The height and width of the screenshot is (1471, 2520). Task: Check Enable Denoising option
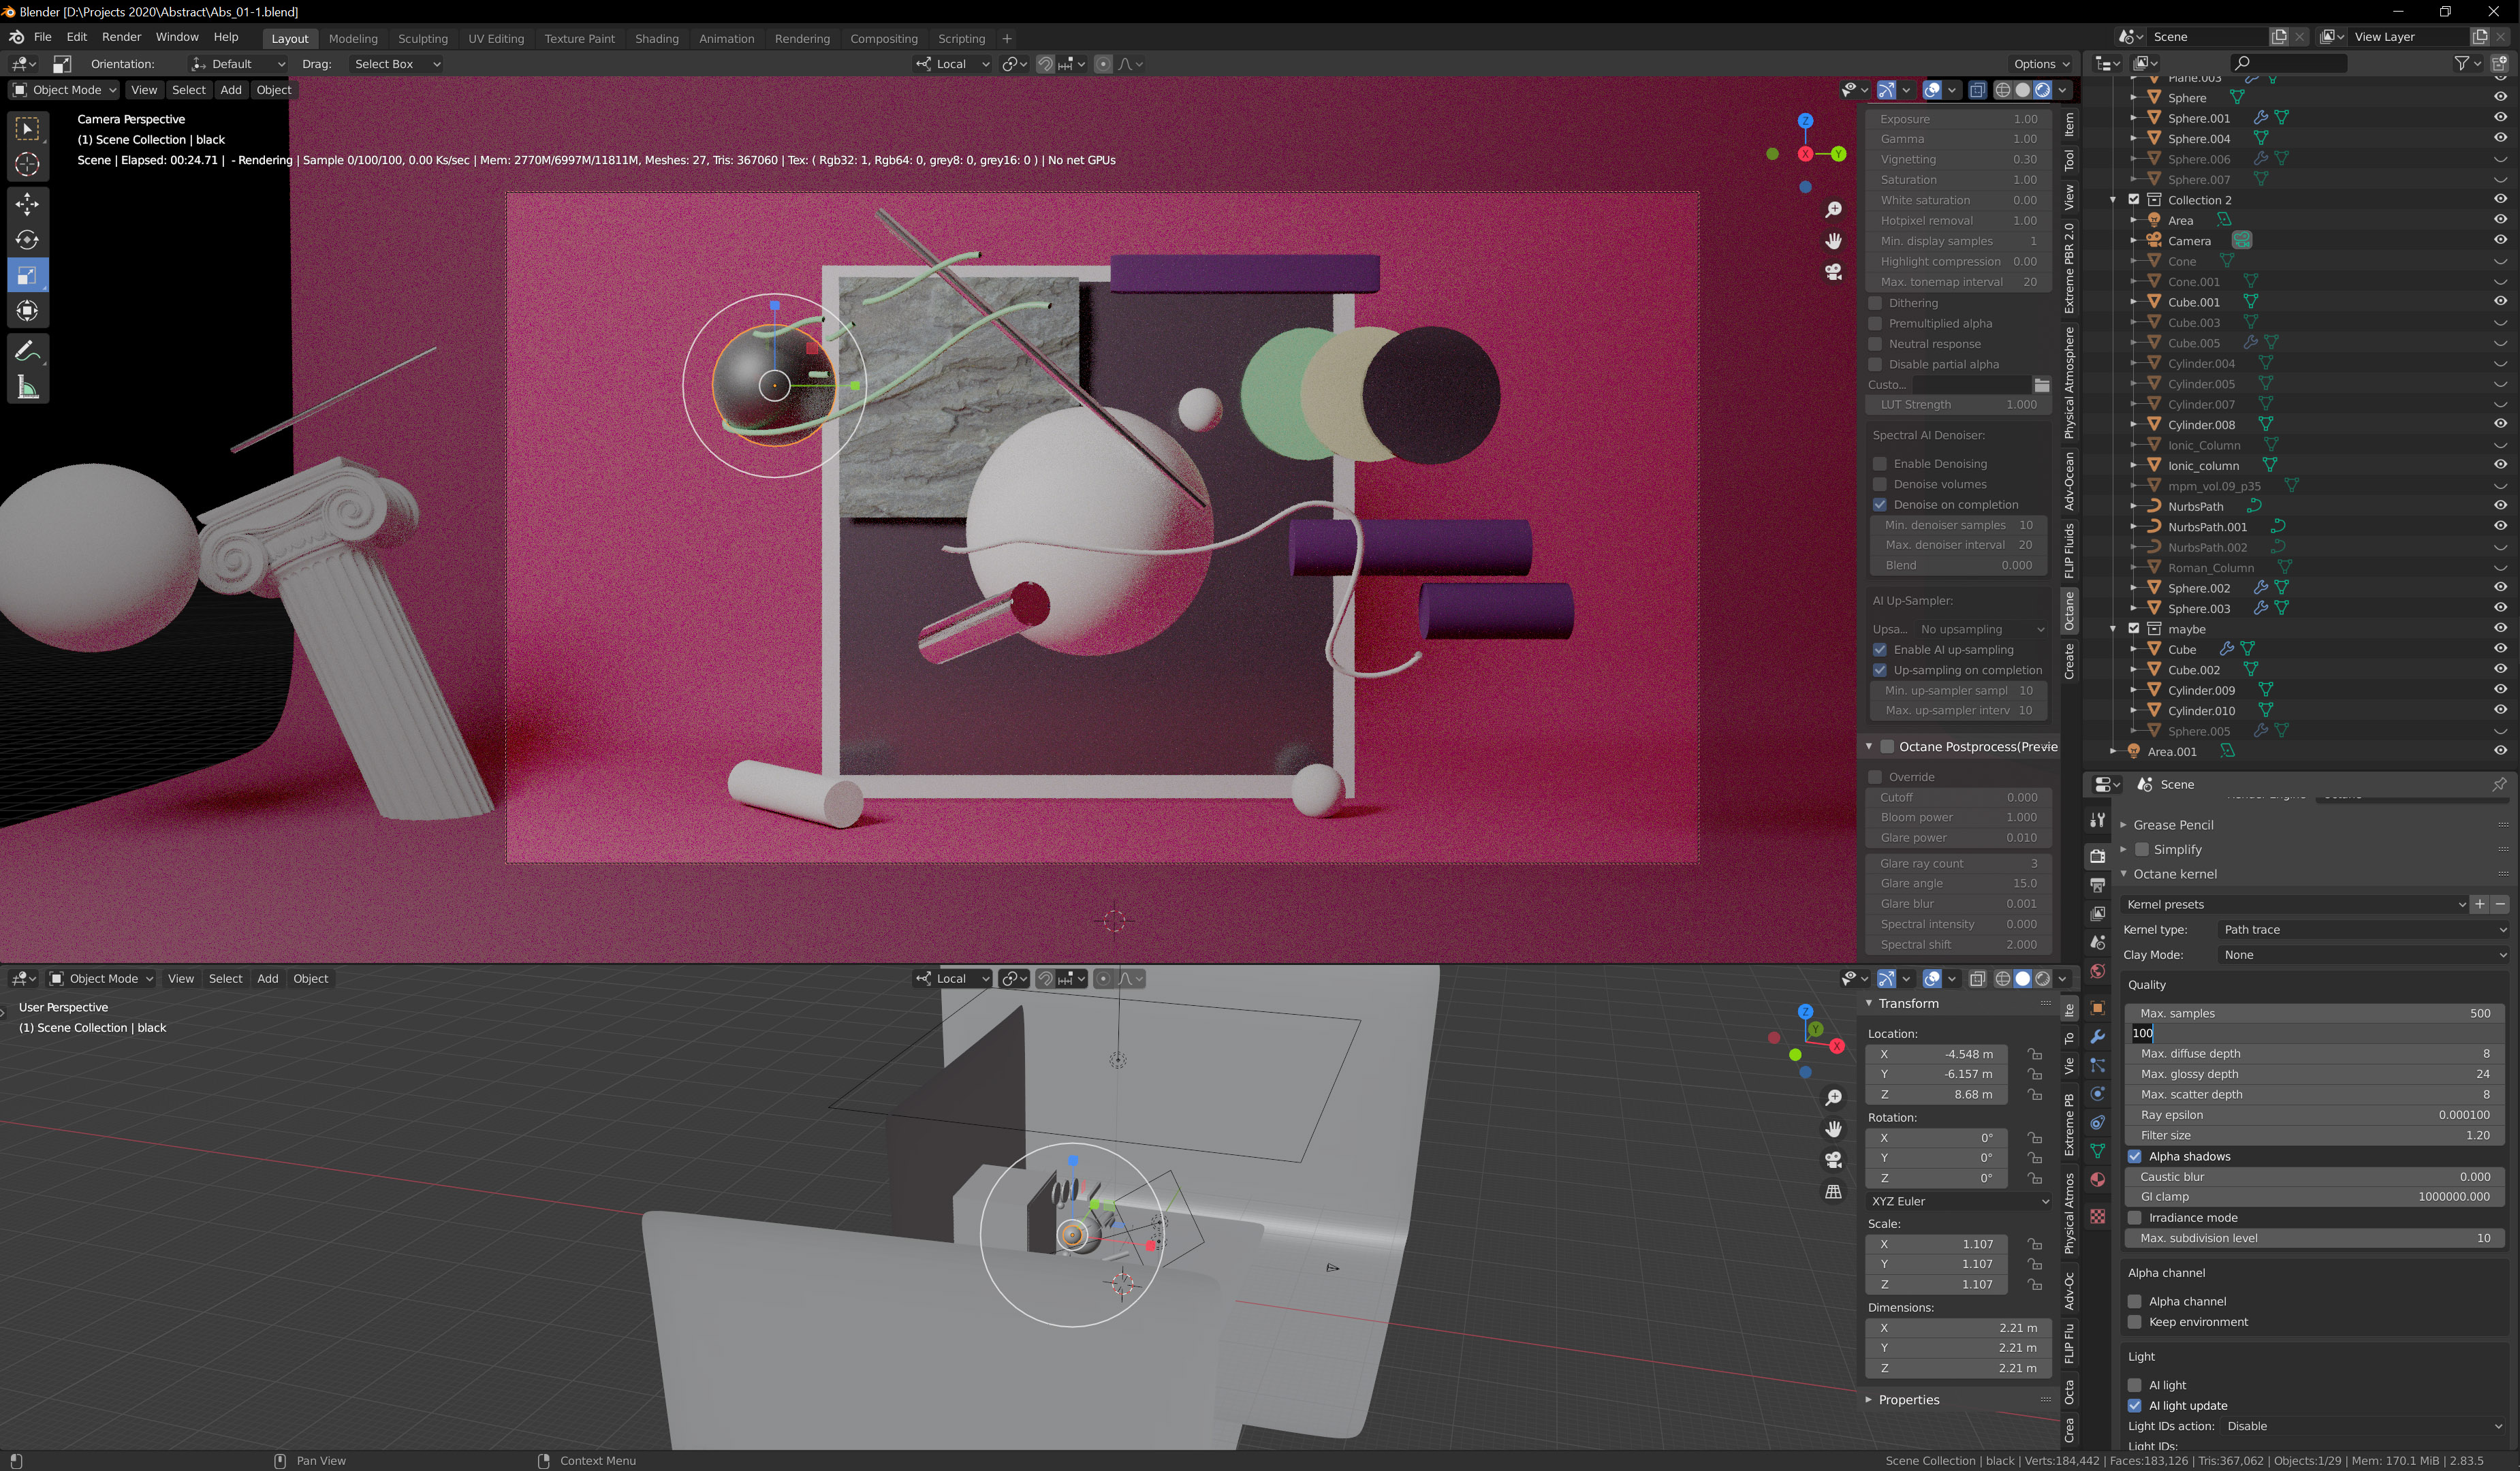[1880, 464]
